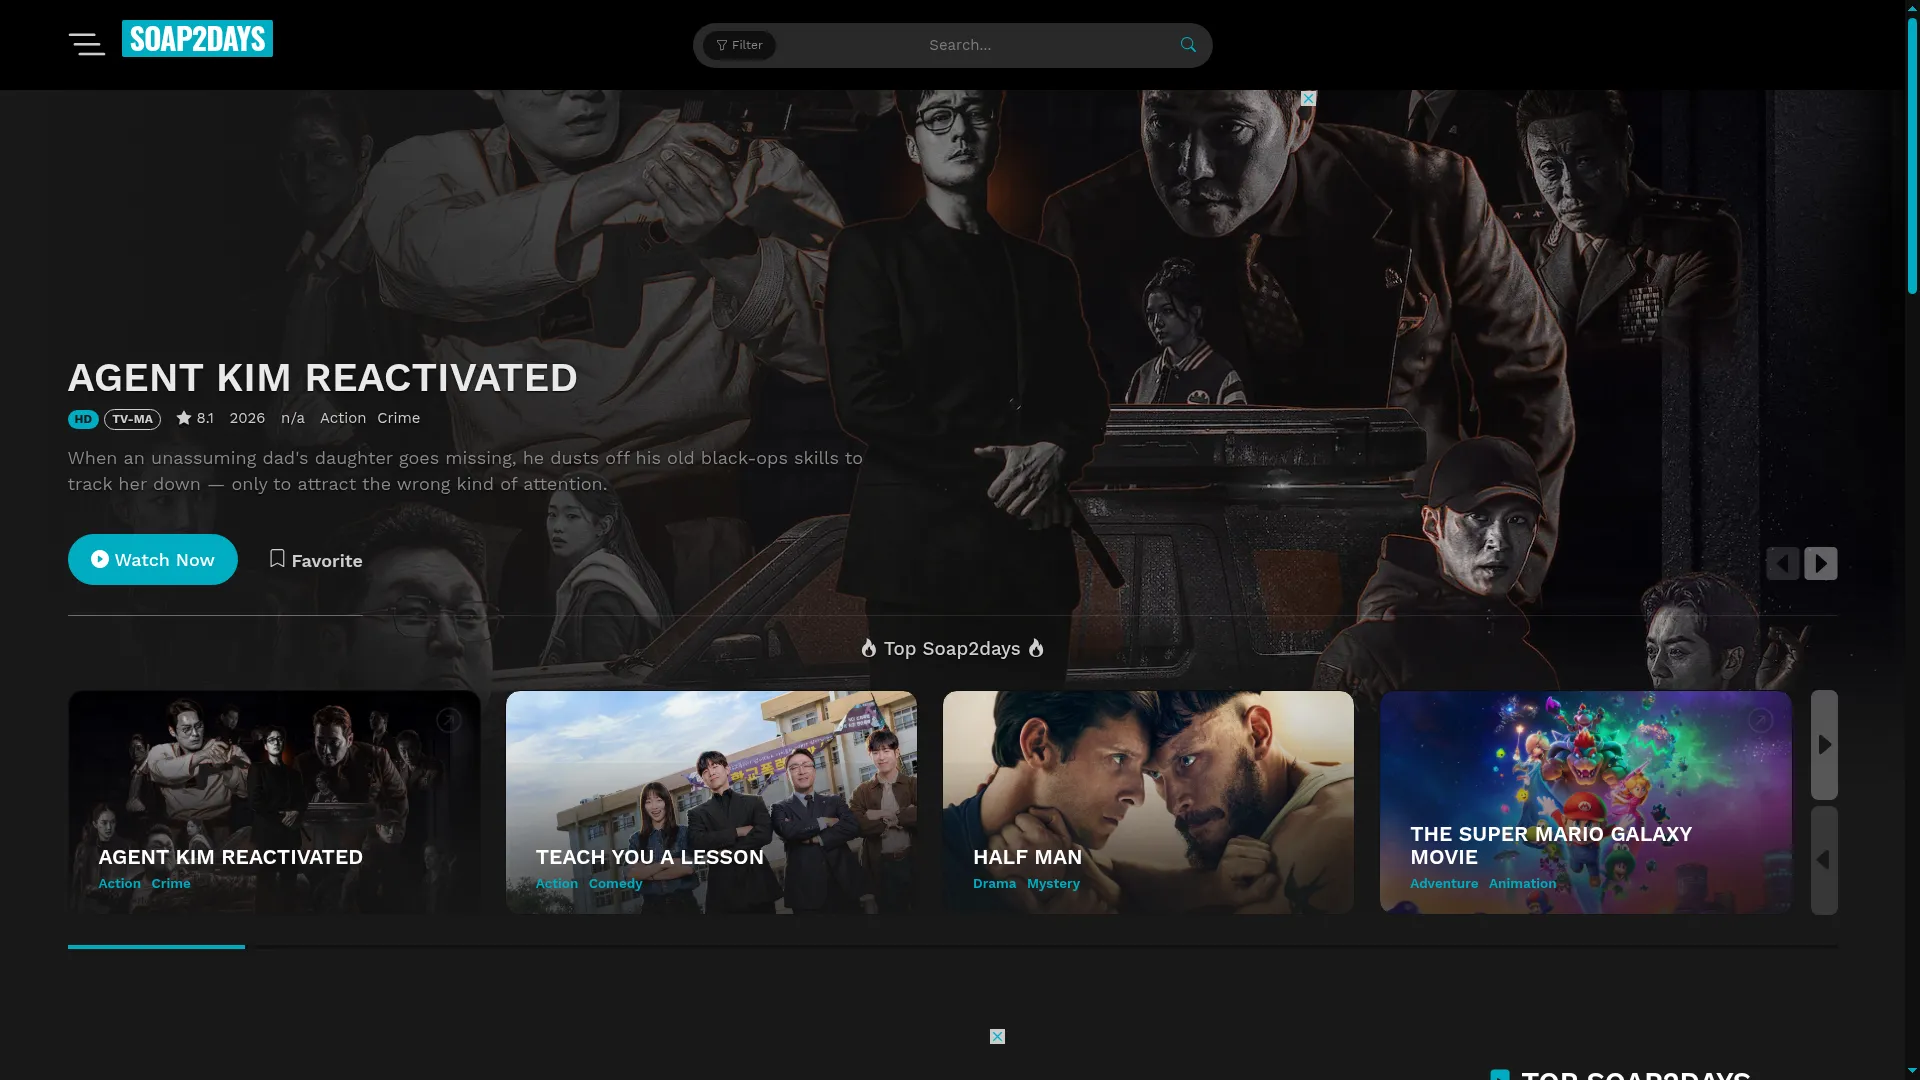Show the next hero banner slide
This screenshot has width=1920, height=1080.
[x=1821, y=563]
